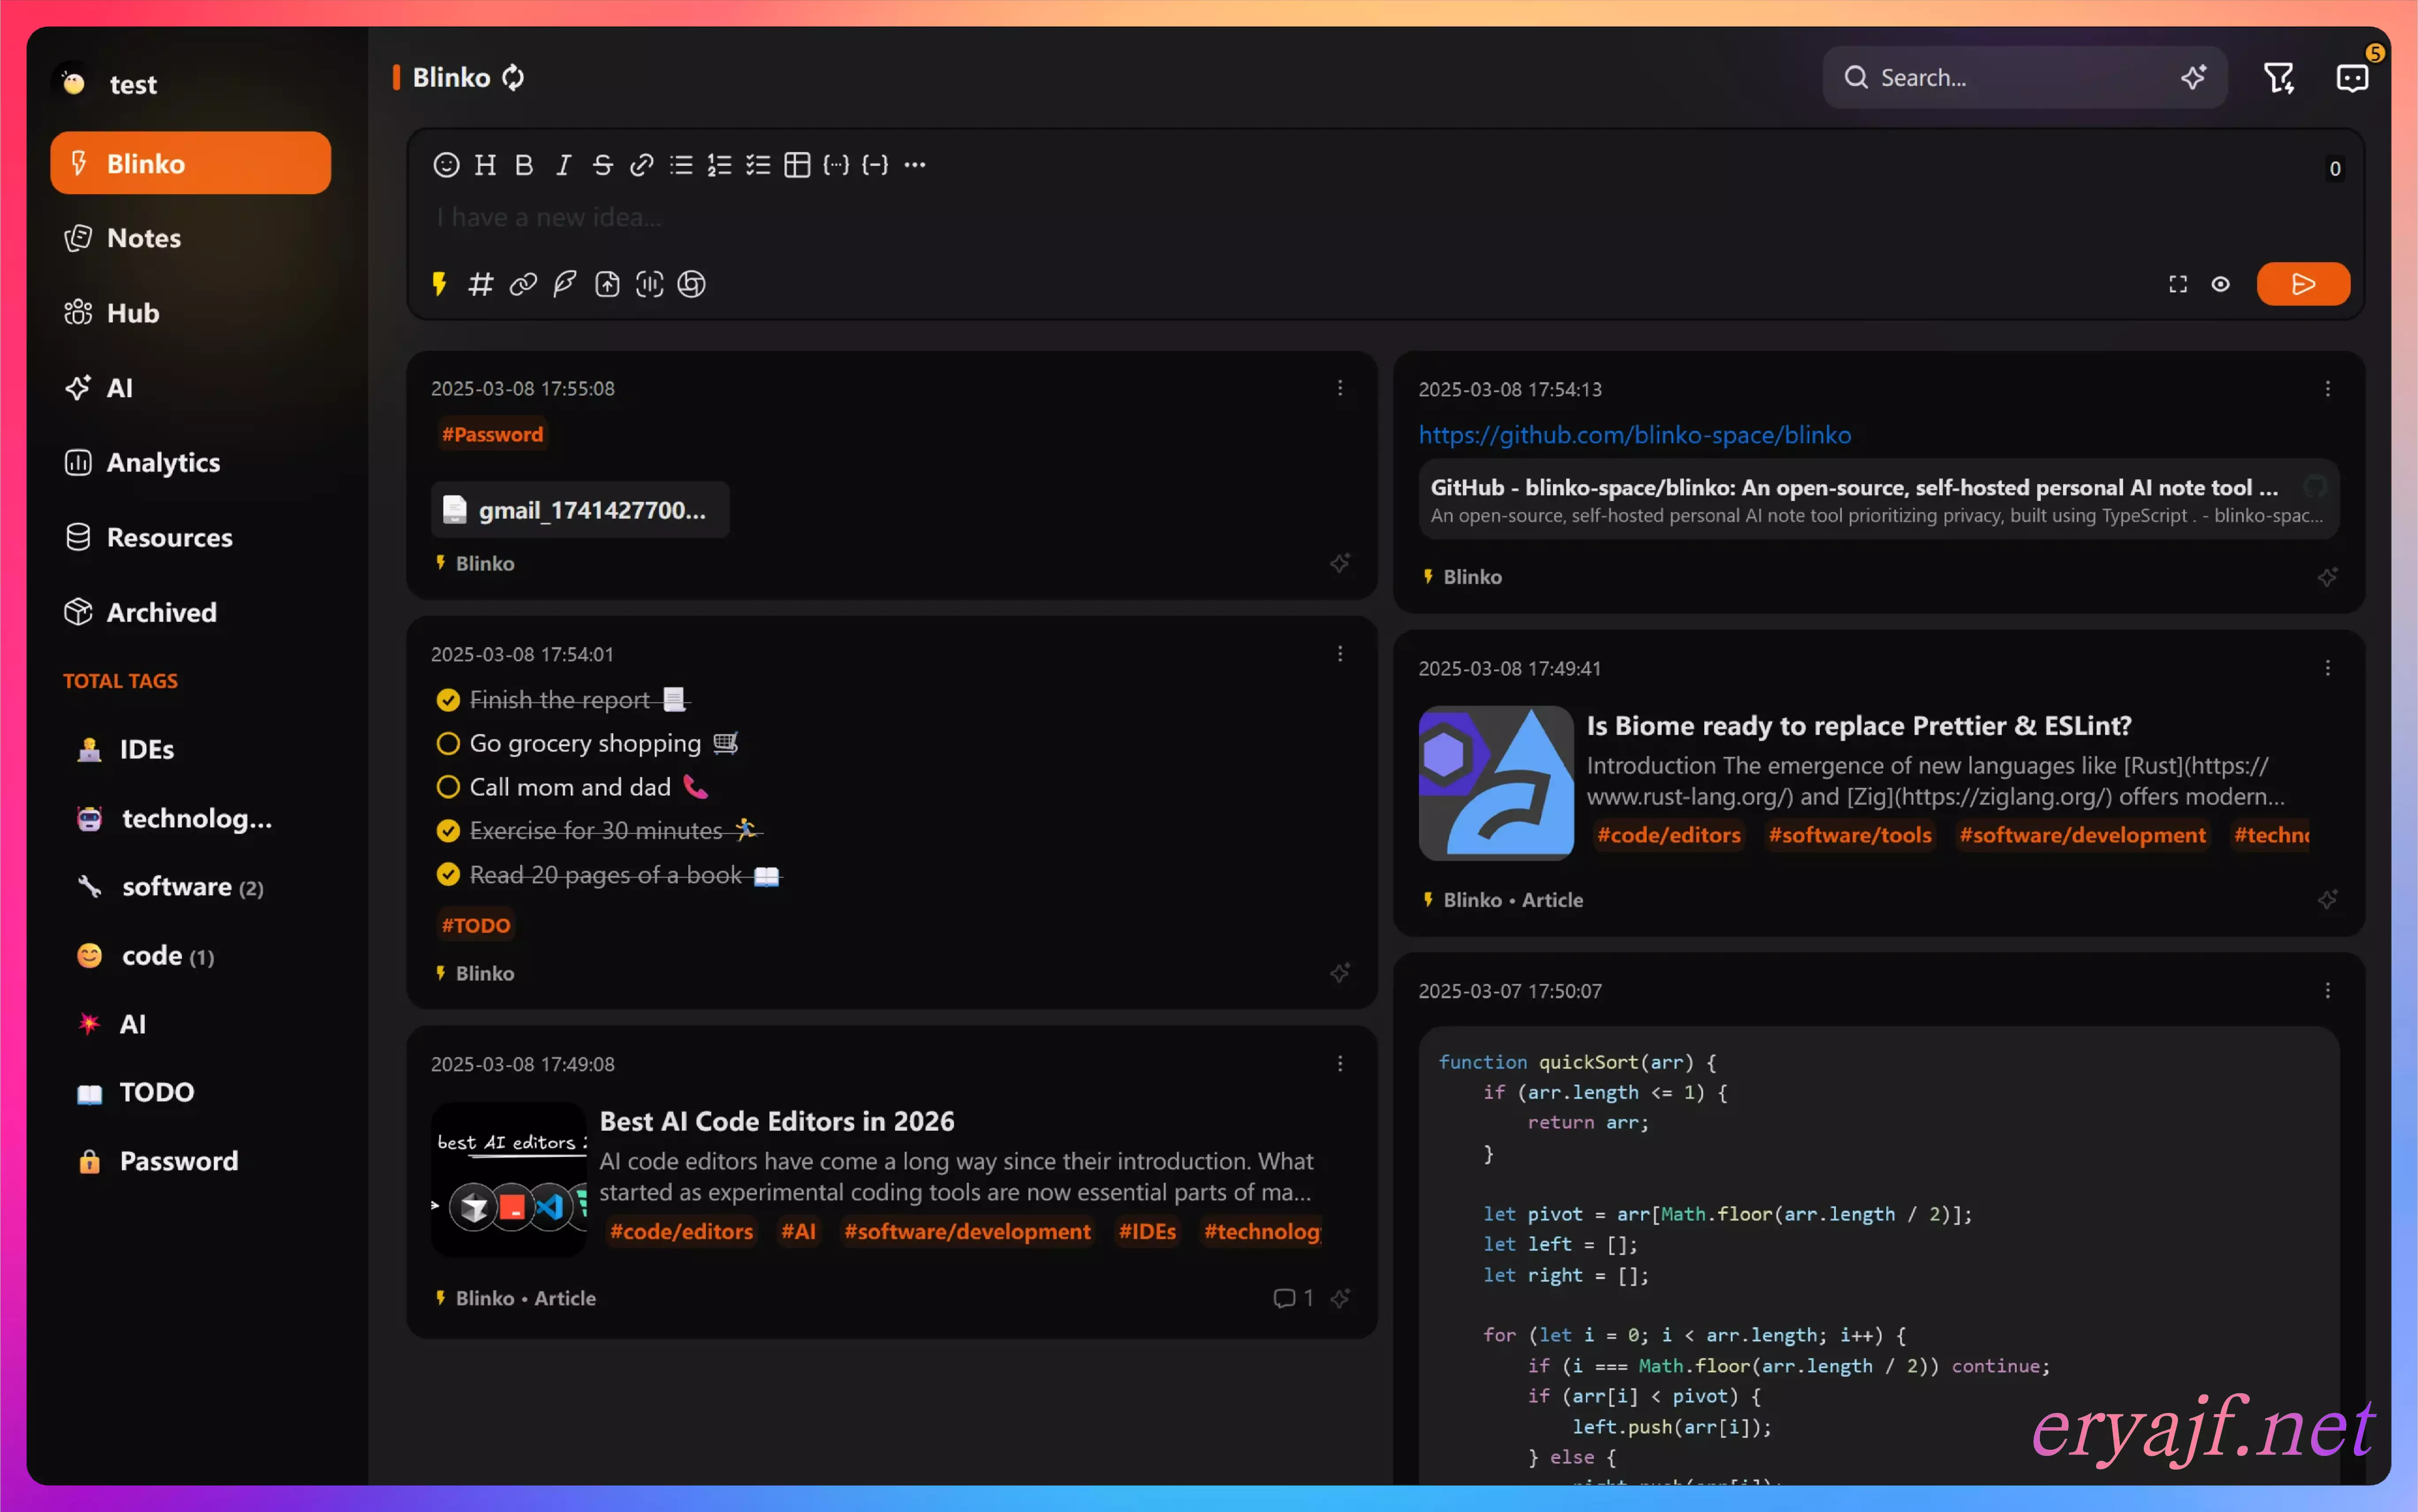2418x1512 pixels.
Task: Uncheck Finish the report task
Action: (448, 700)
